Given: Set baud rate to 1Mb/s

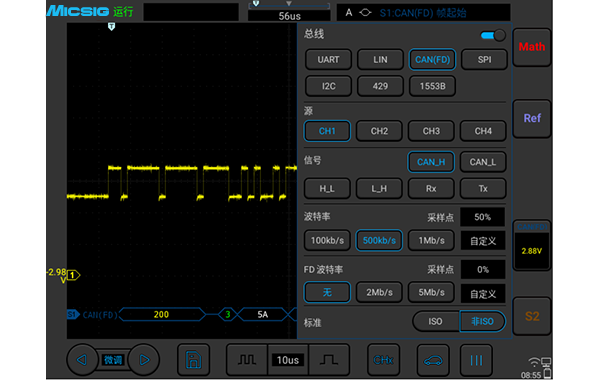Looking at the screenshot, I should click(x=431, y=240).
